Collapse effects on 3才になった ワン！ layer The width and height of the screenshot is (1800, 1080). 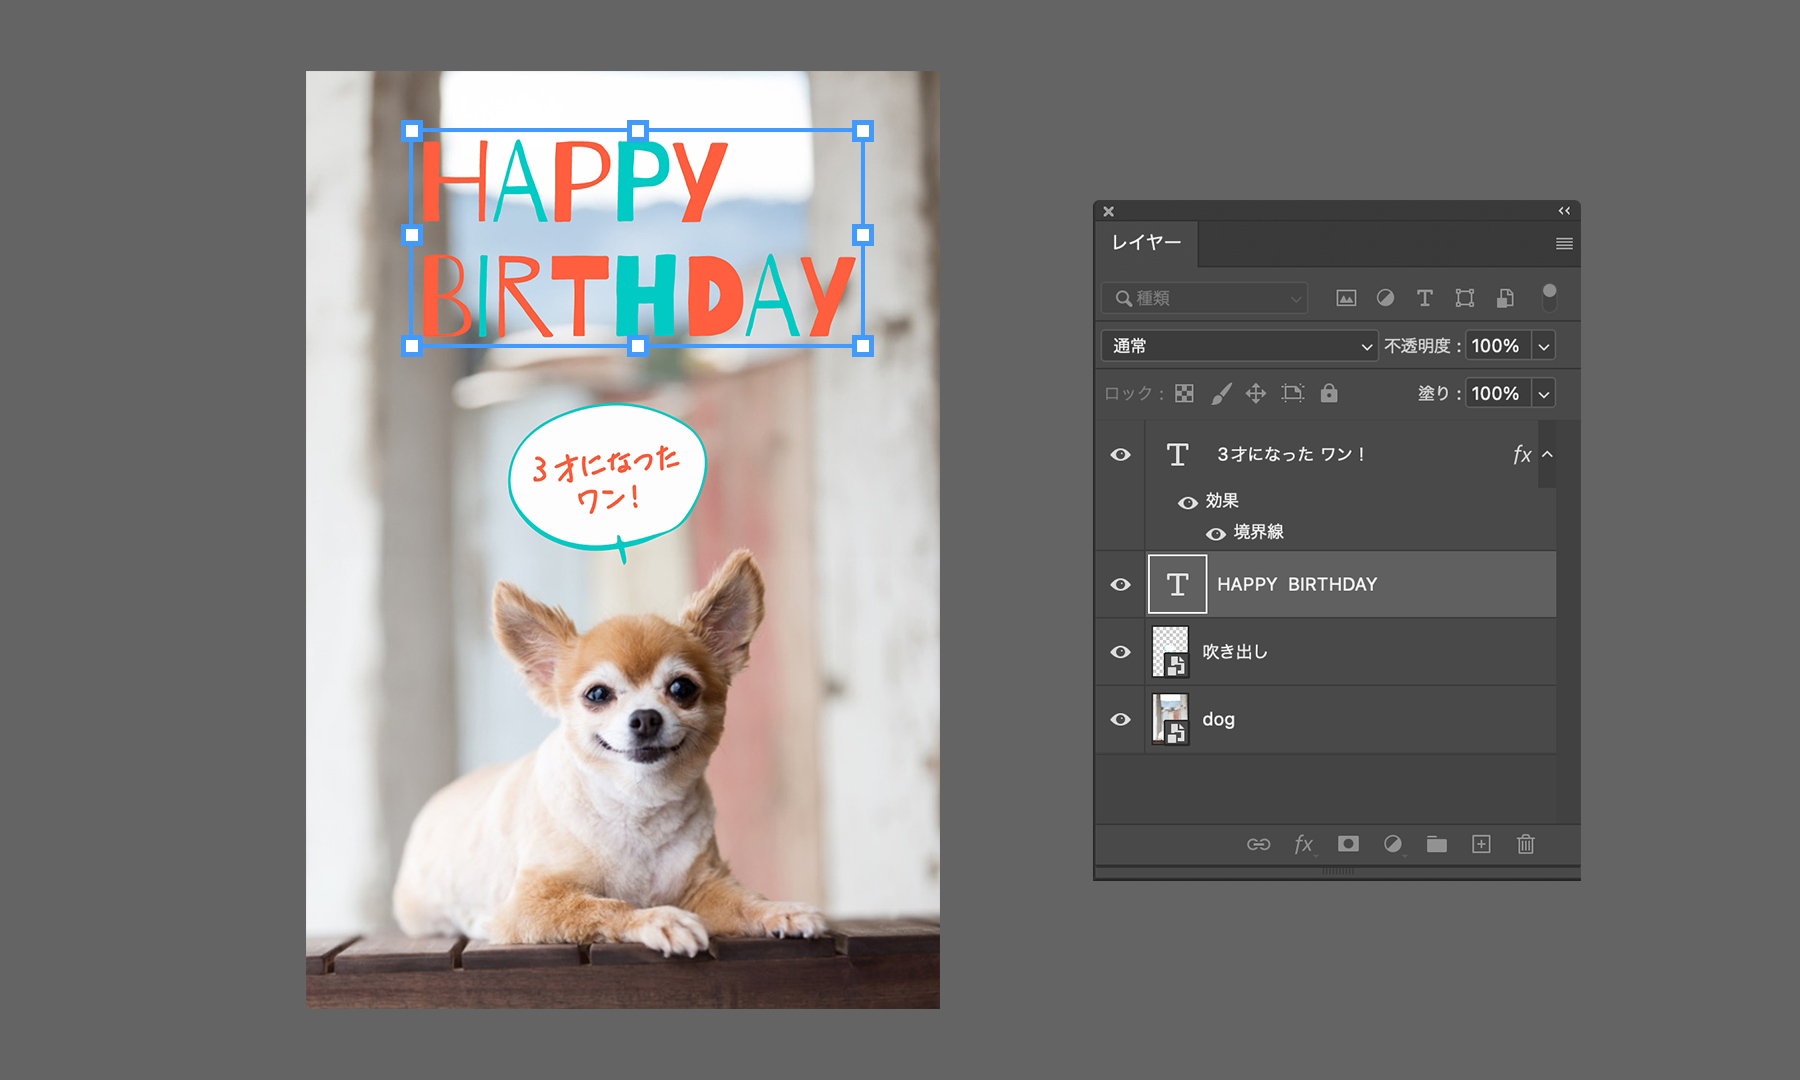(1547, 454)
